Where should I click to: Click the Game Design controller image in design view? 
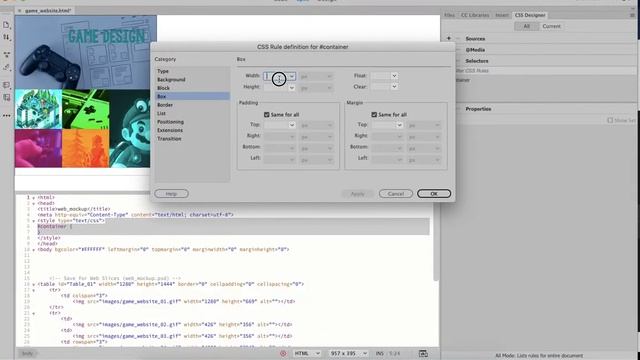(x=85, y=52)
